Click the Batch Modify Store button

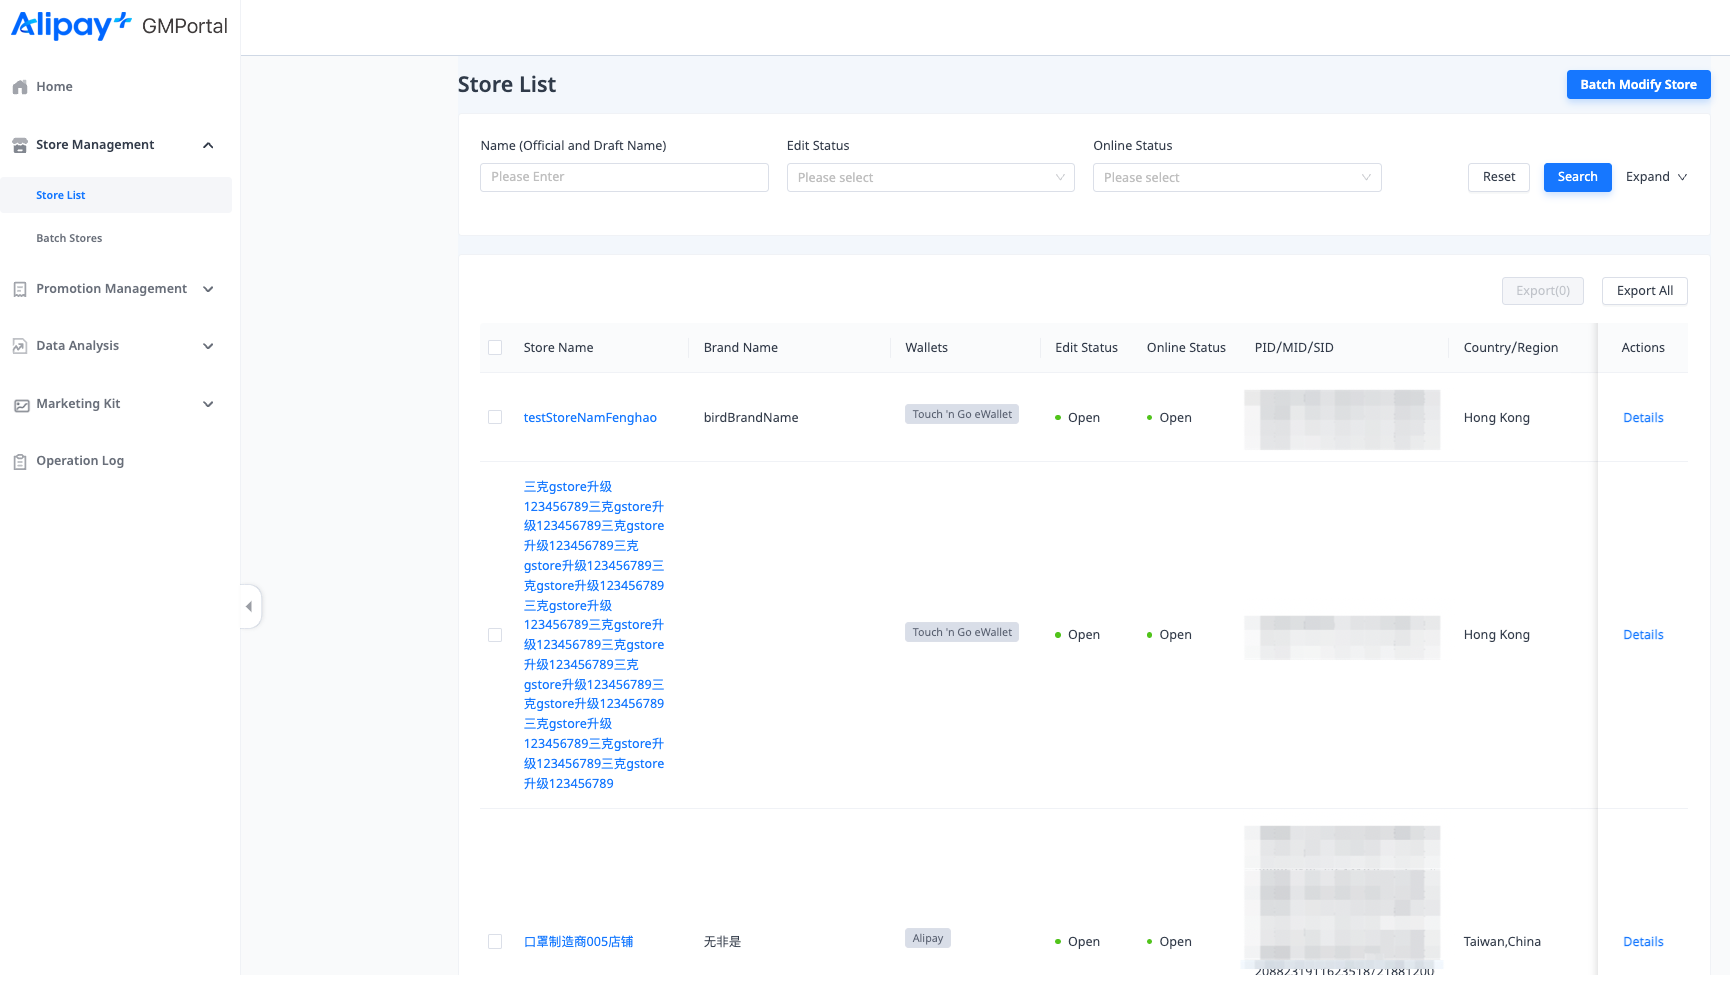point(1638,85)
